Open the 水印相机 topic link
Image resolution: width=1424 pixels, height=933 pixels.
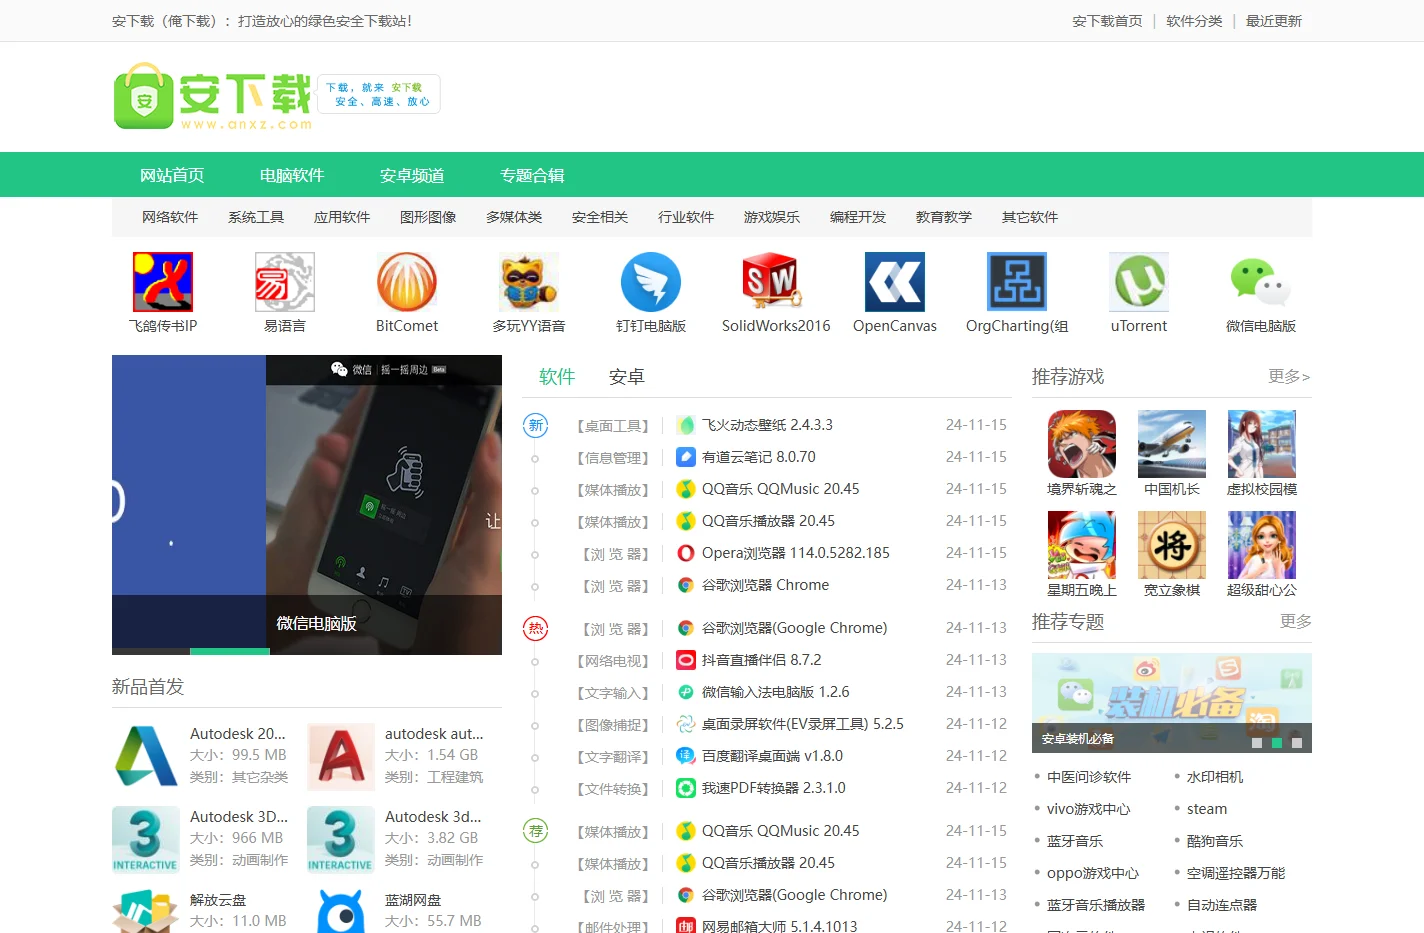click(1215, 777)
